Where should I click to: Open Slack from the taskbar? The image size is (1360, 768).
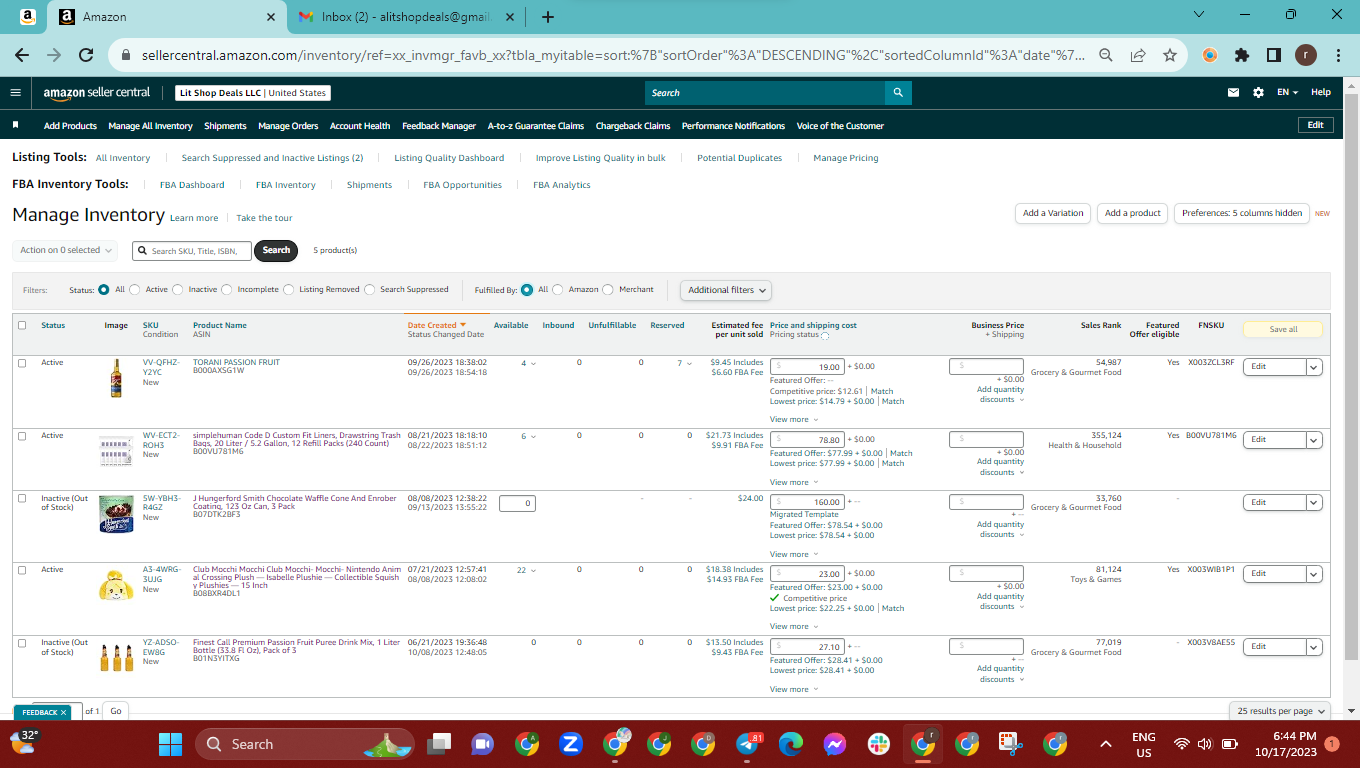(x=879, y=744)
